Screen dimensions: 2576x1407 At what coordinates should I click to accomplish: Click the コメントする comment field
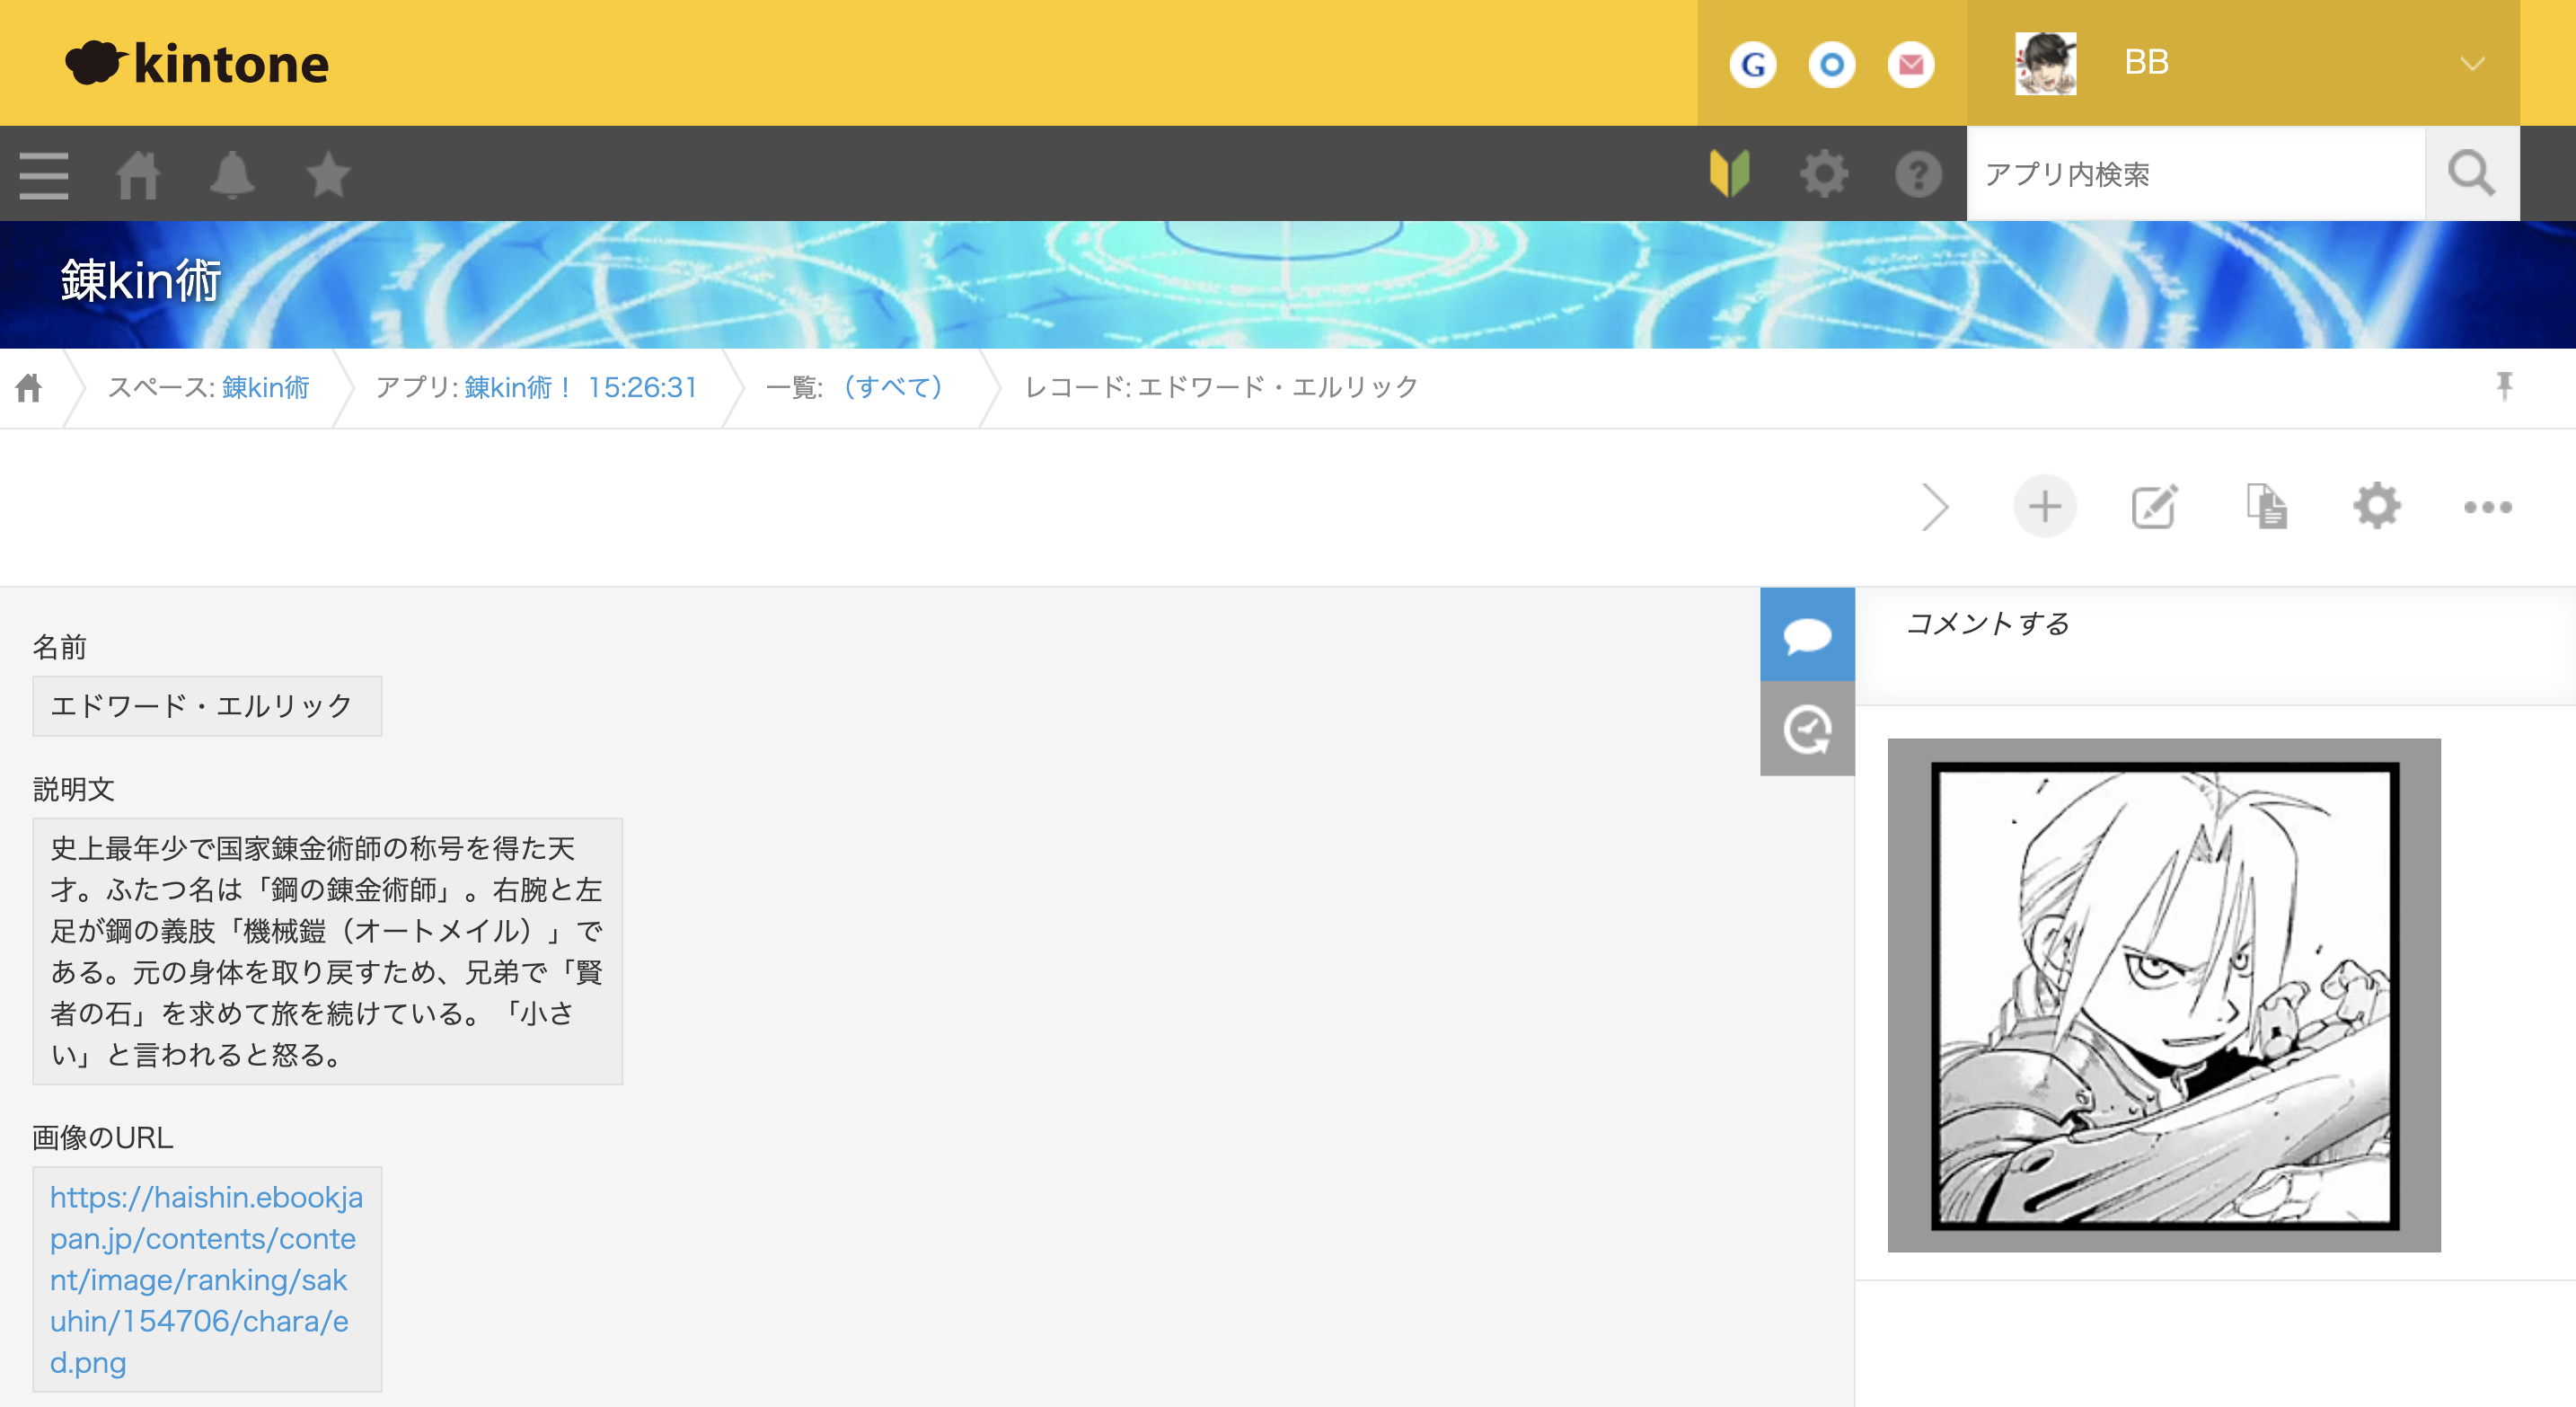pyautogui.click(x=2214, y=646)
